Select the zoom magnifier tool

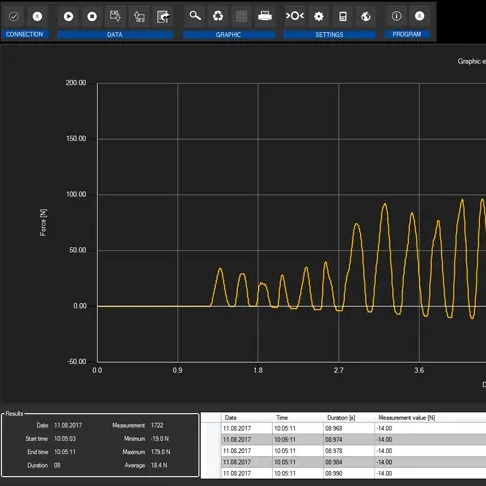click(195, 16)
